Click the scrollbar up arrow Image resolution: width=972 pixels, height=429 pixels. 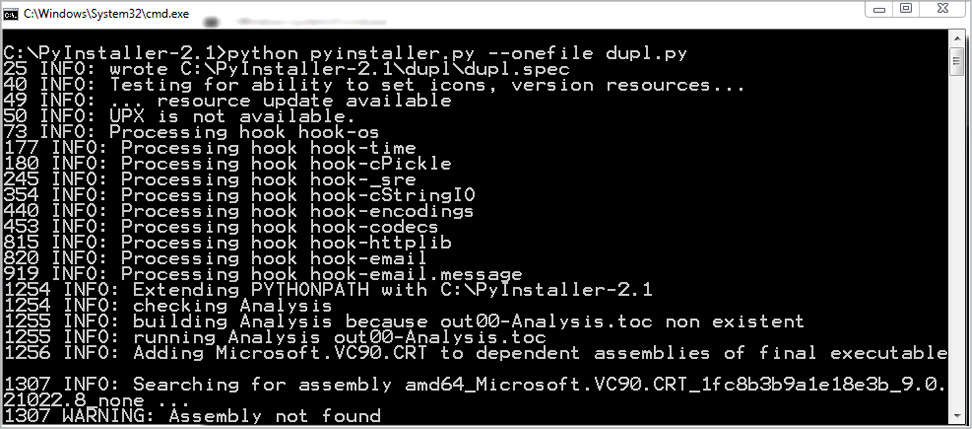click(957, 40)
